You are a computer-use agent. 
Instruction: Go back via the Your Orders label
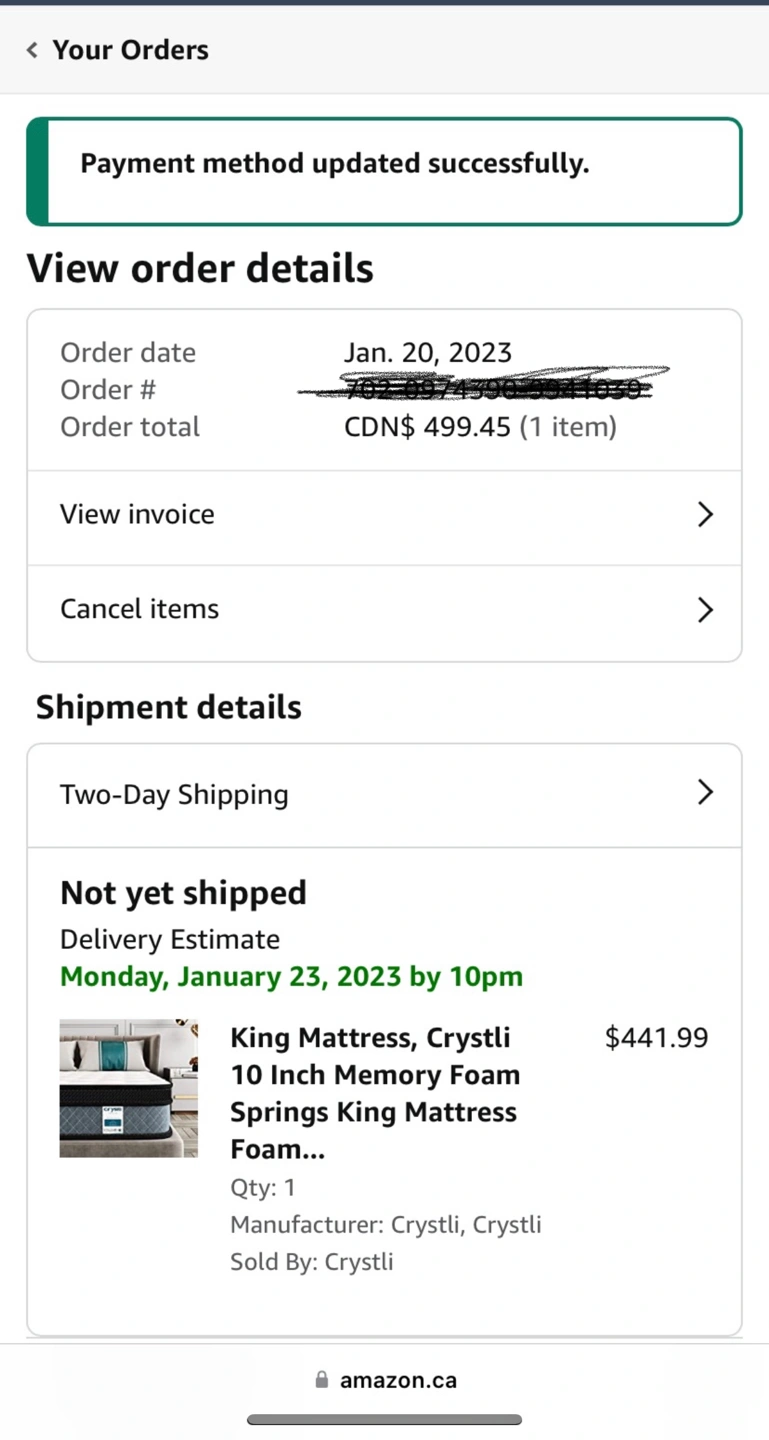[x=130, y=50]
